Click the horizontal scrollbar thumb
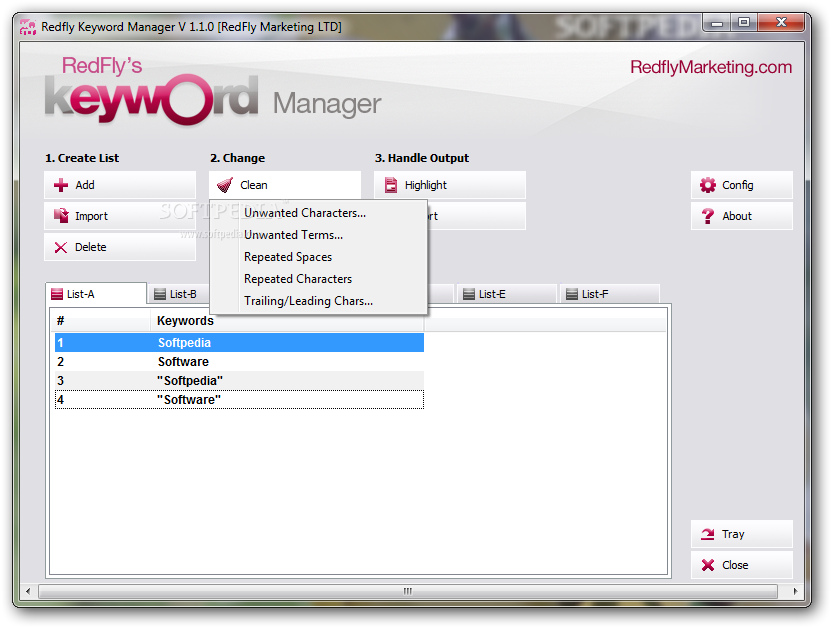This screenshot has width=832, height=628. (x=408, y=591)
